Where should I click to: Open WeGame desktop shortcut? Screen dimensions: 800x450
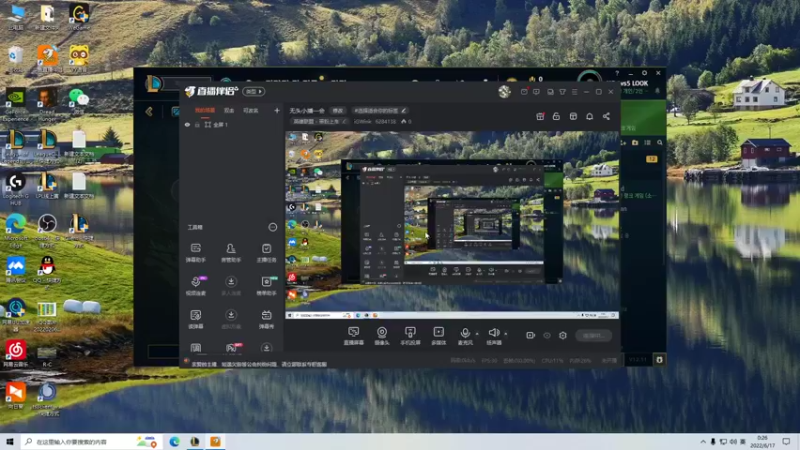tap(78, 17)
